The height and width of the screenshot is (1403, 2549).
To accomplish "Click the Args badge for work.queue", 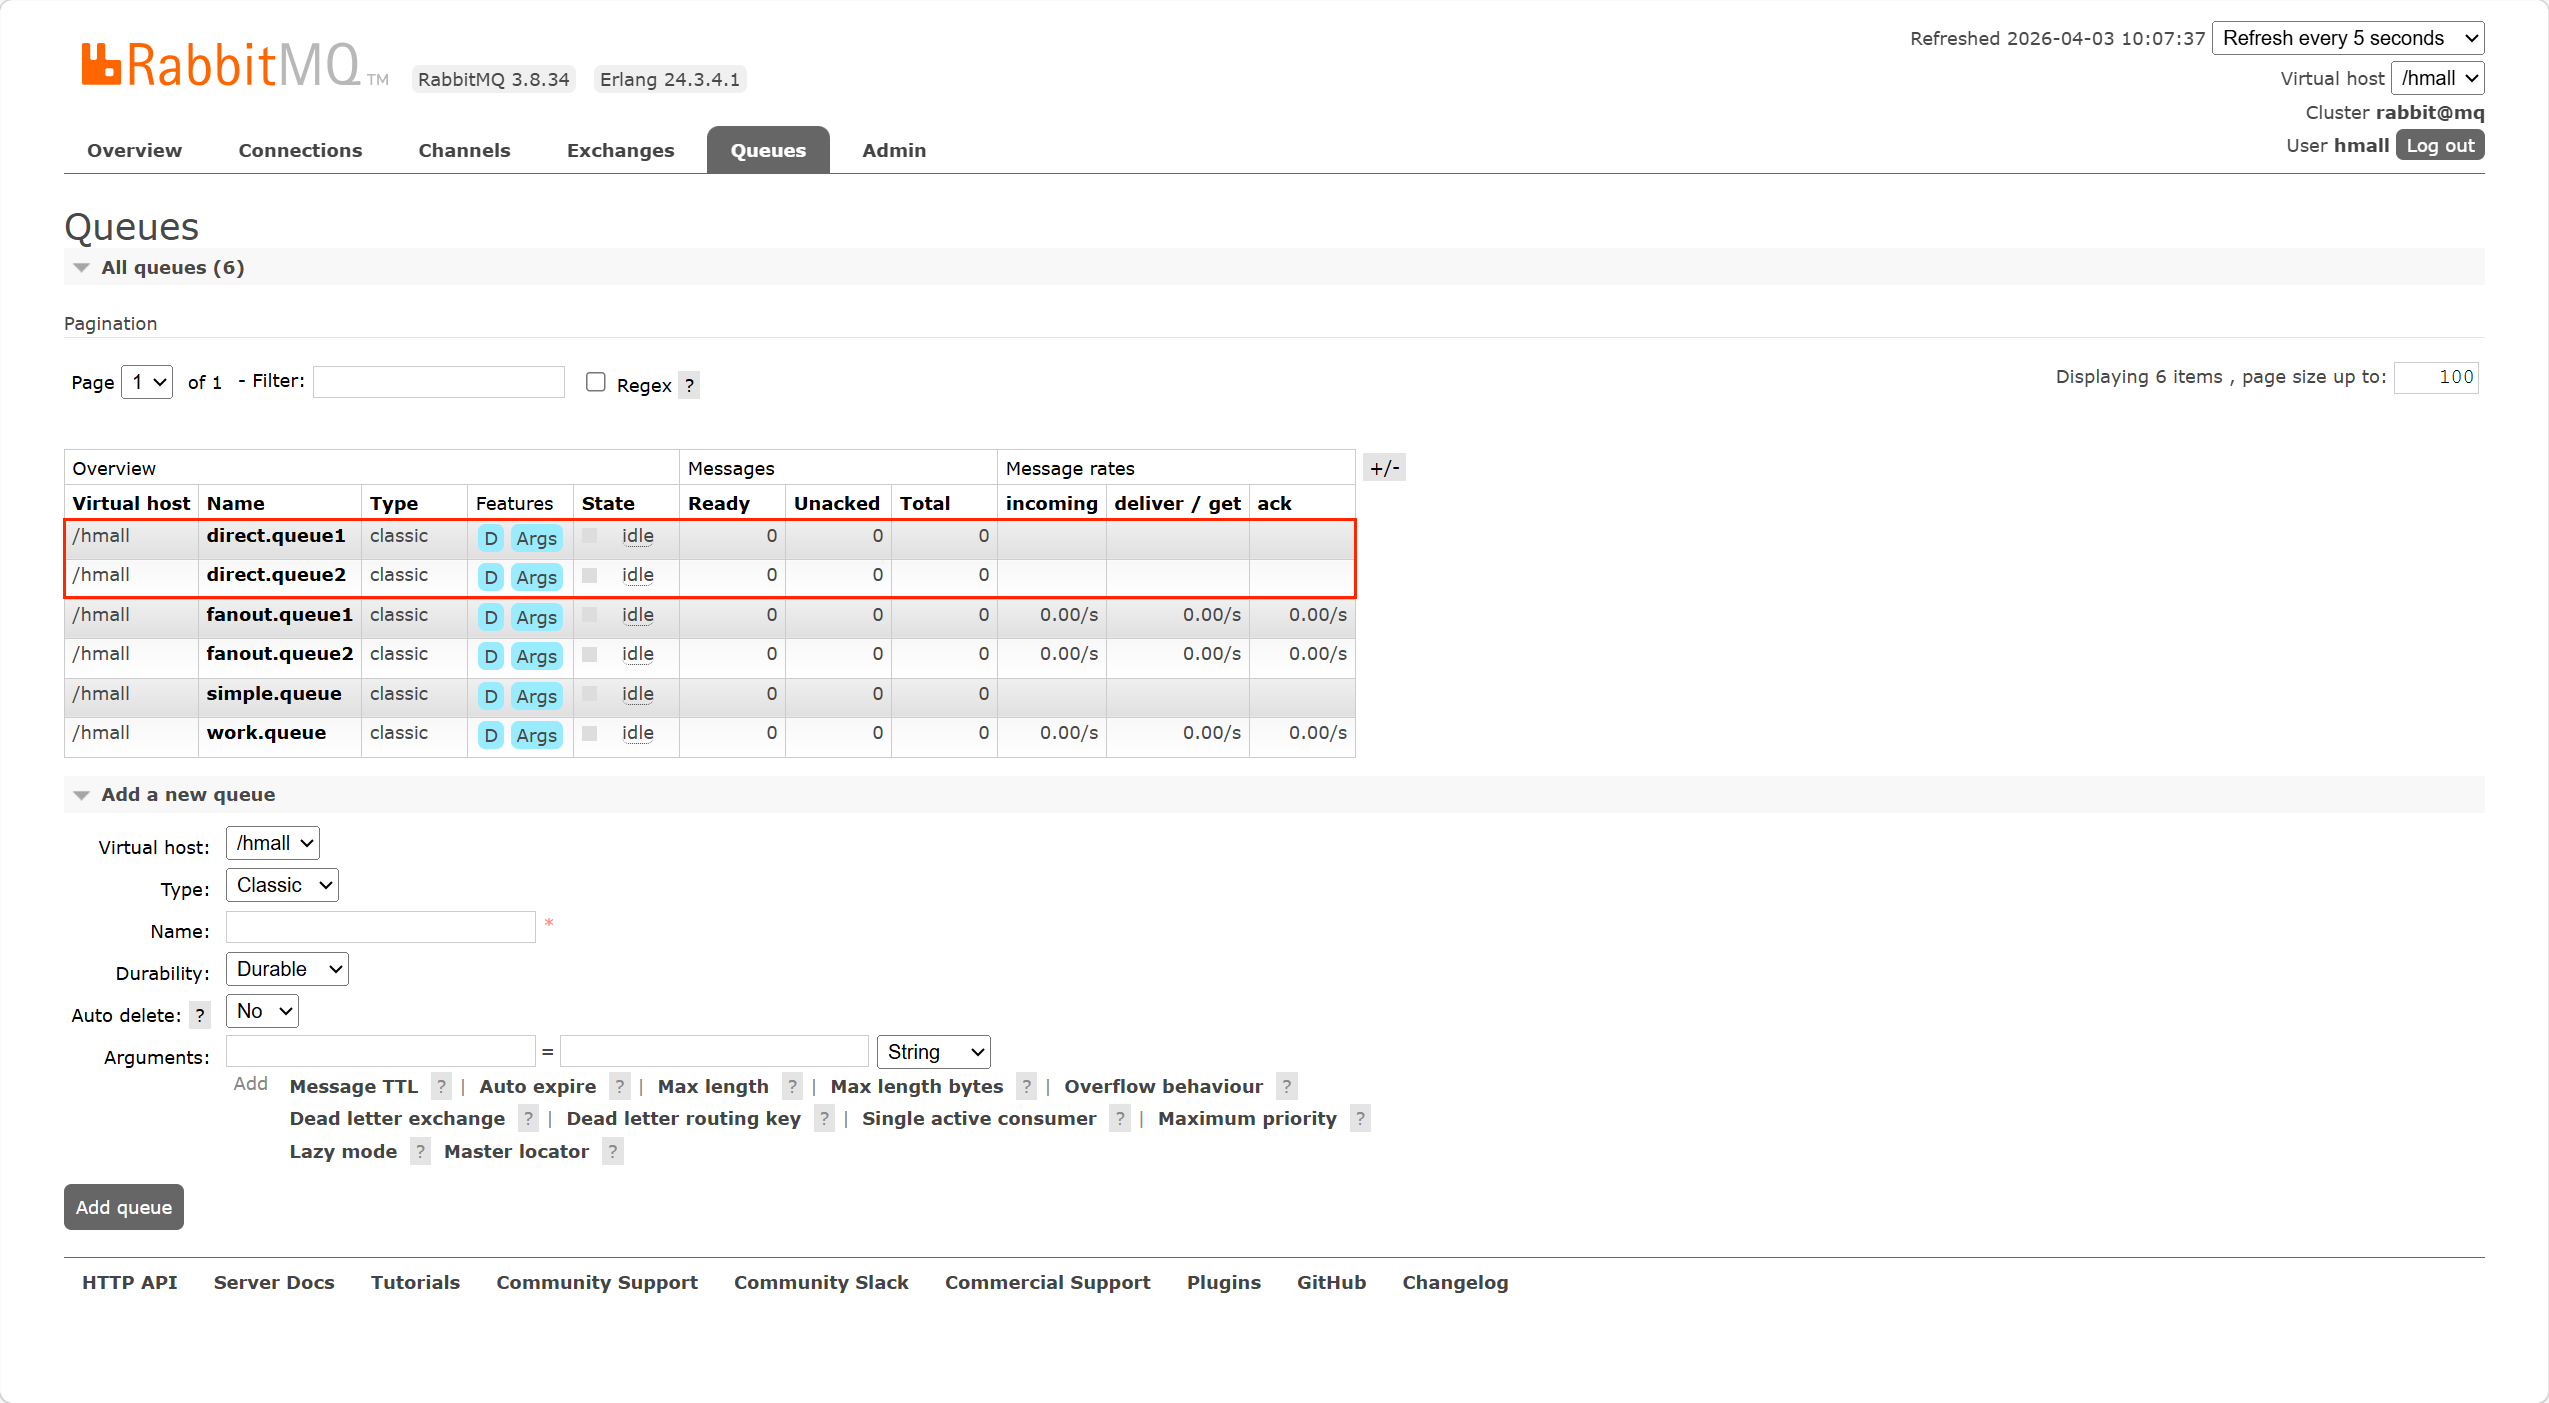I will click(x=536, y=735).
